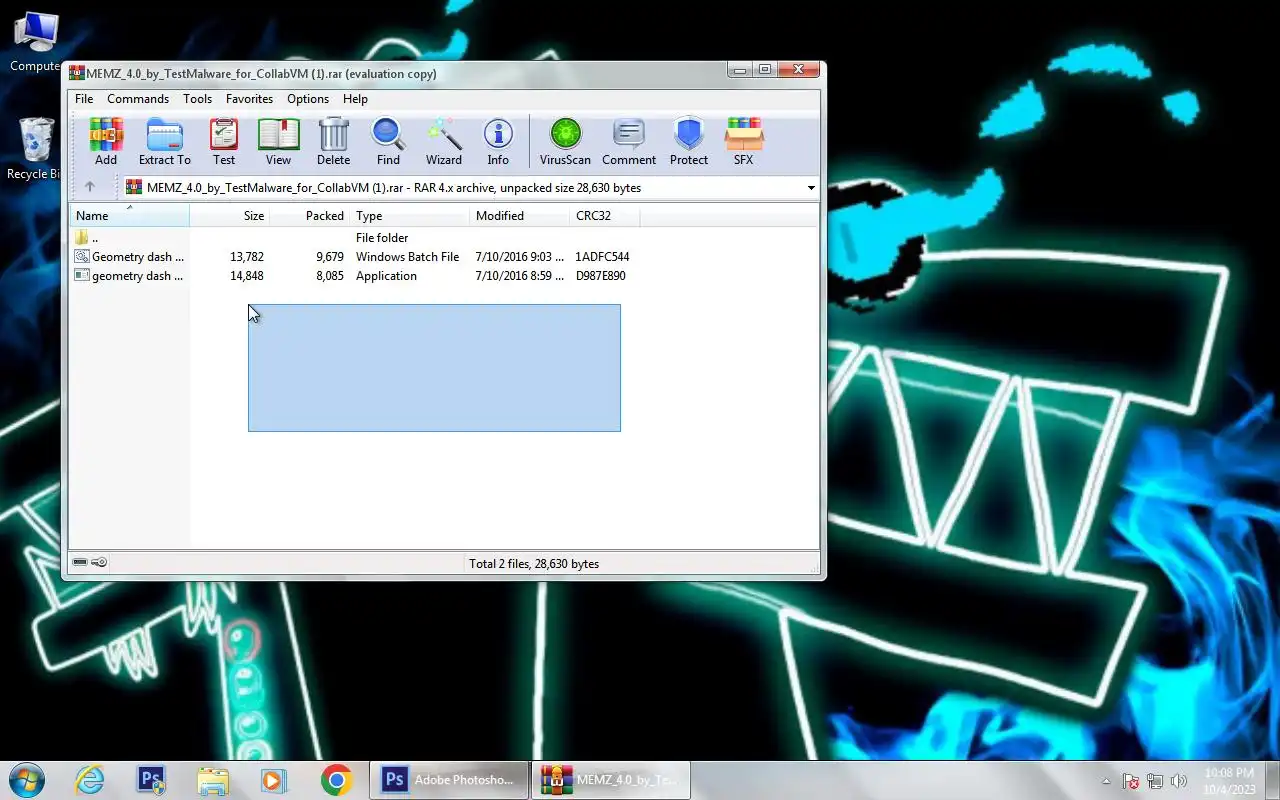1280x800 pixels.
Task: Open the Windows Start button
Action: [26, 780]
